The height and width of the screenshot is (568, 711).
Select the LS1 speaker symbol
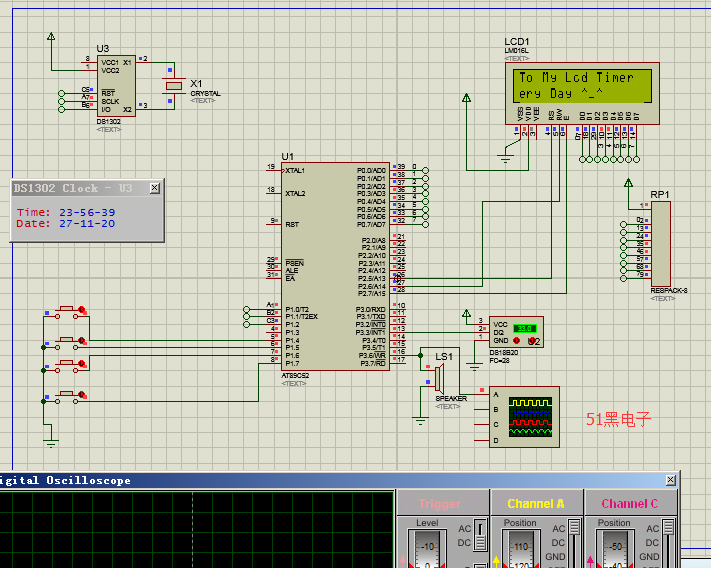[x=439, y=377]
